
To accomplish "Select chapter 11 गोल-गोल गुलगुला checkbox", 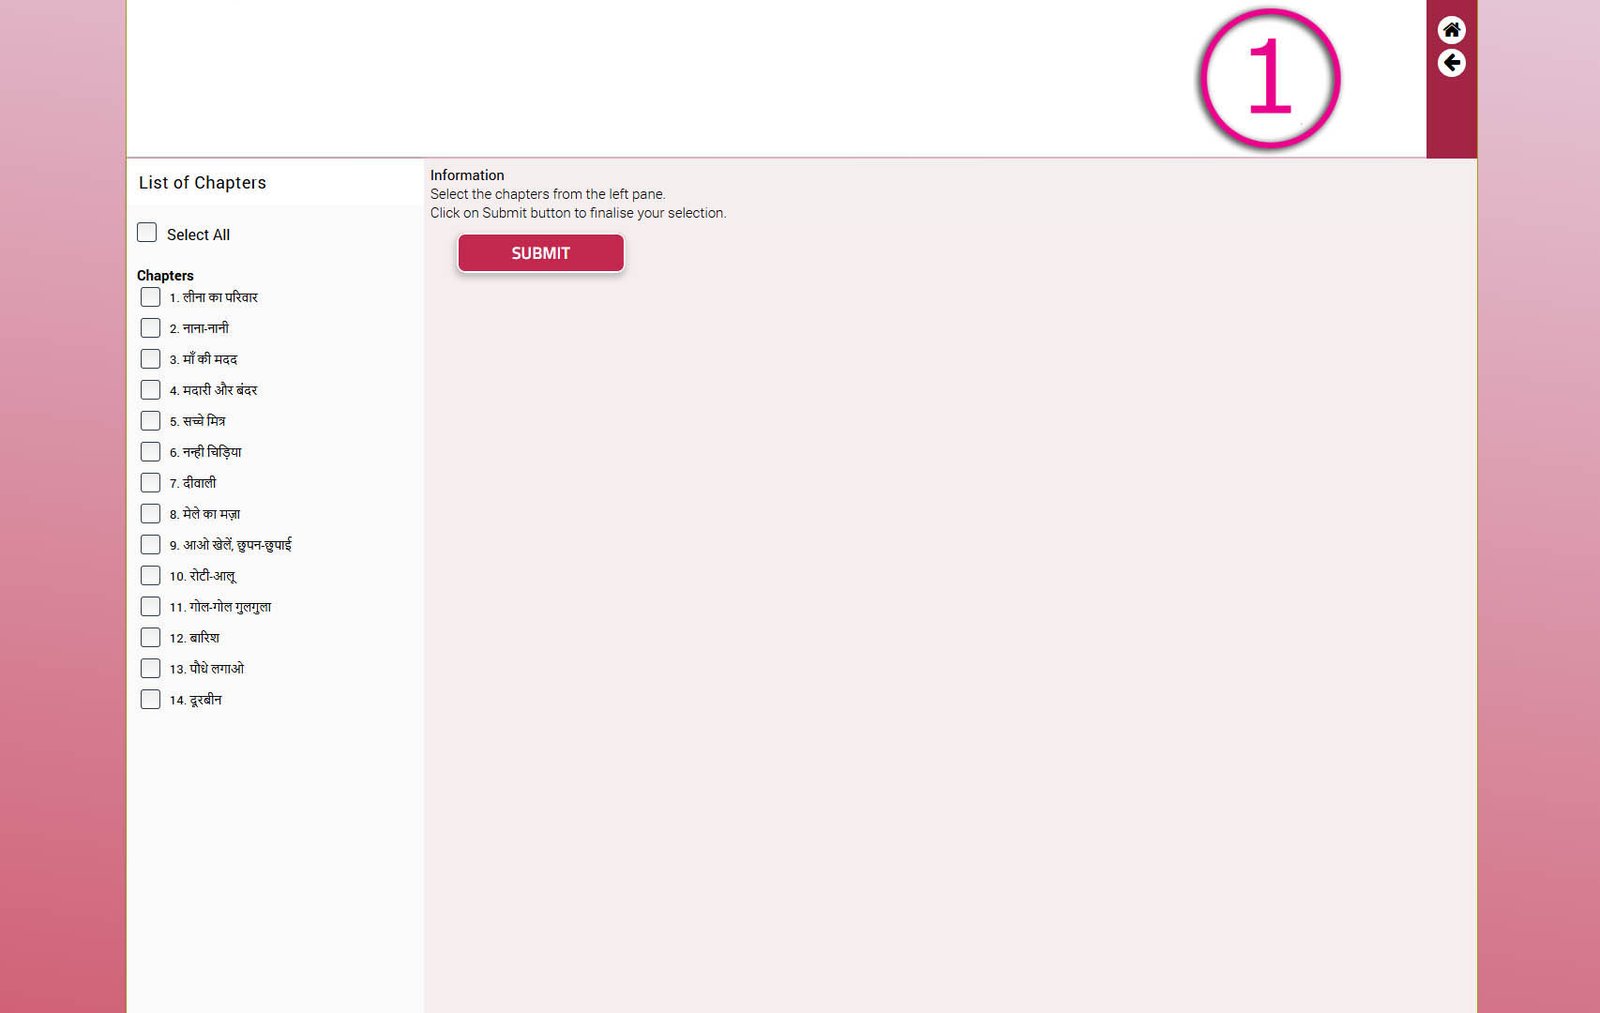I will point(150,607).
